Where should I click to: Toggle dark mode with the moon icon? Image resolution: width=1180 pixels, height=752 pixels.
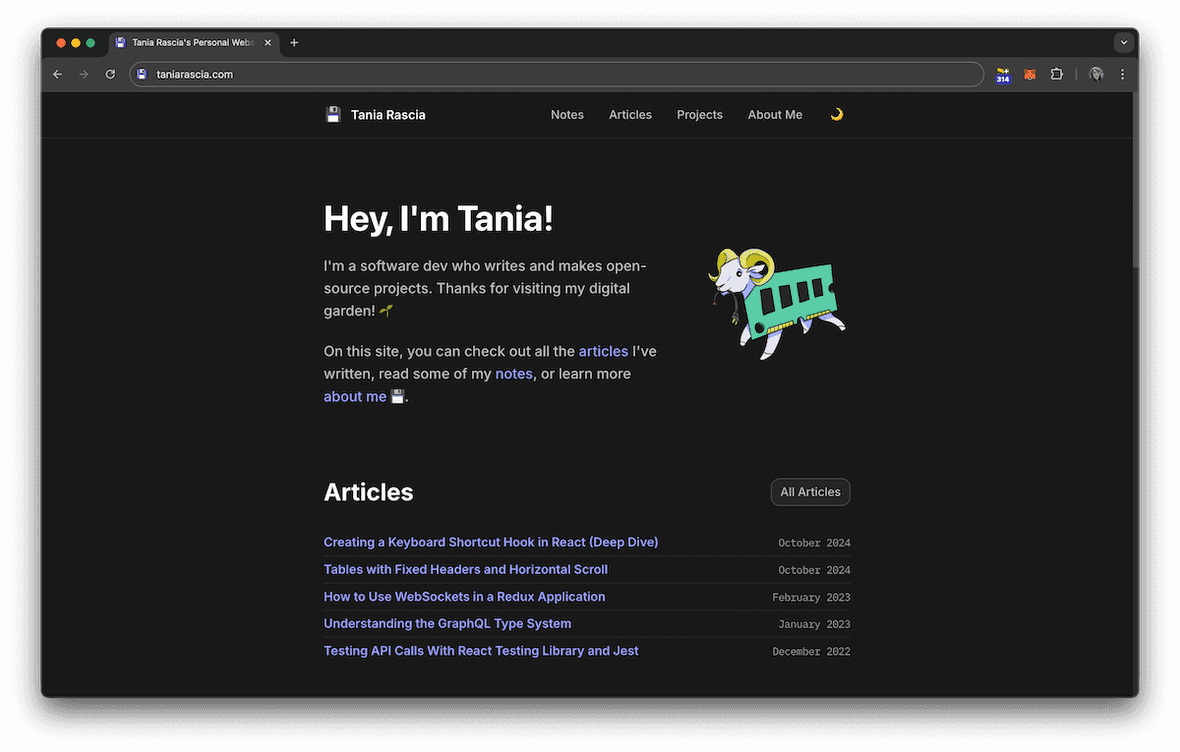point(837,114)
